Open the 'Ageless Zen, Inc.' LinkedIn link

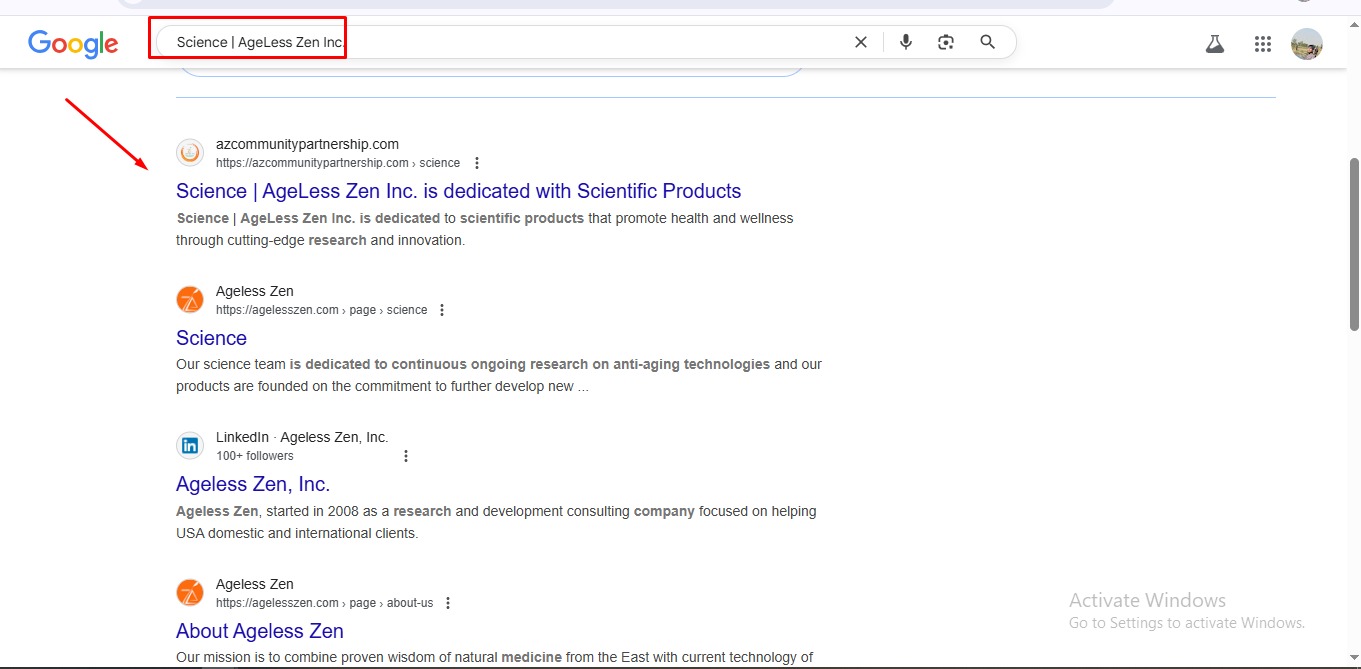point(253,484)
